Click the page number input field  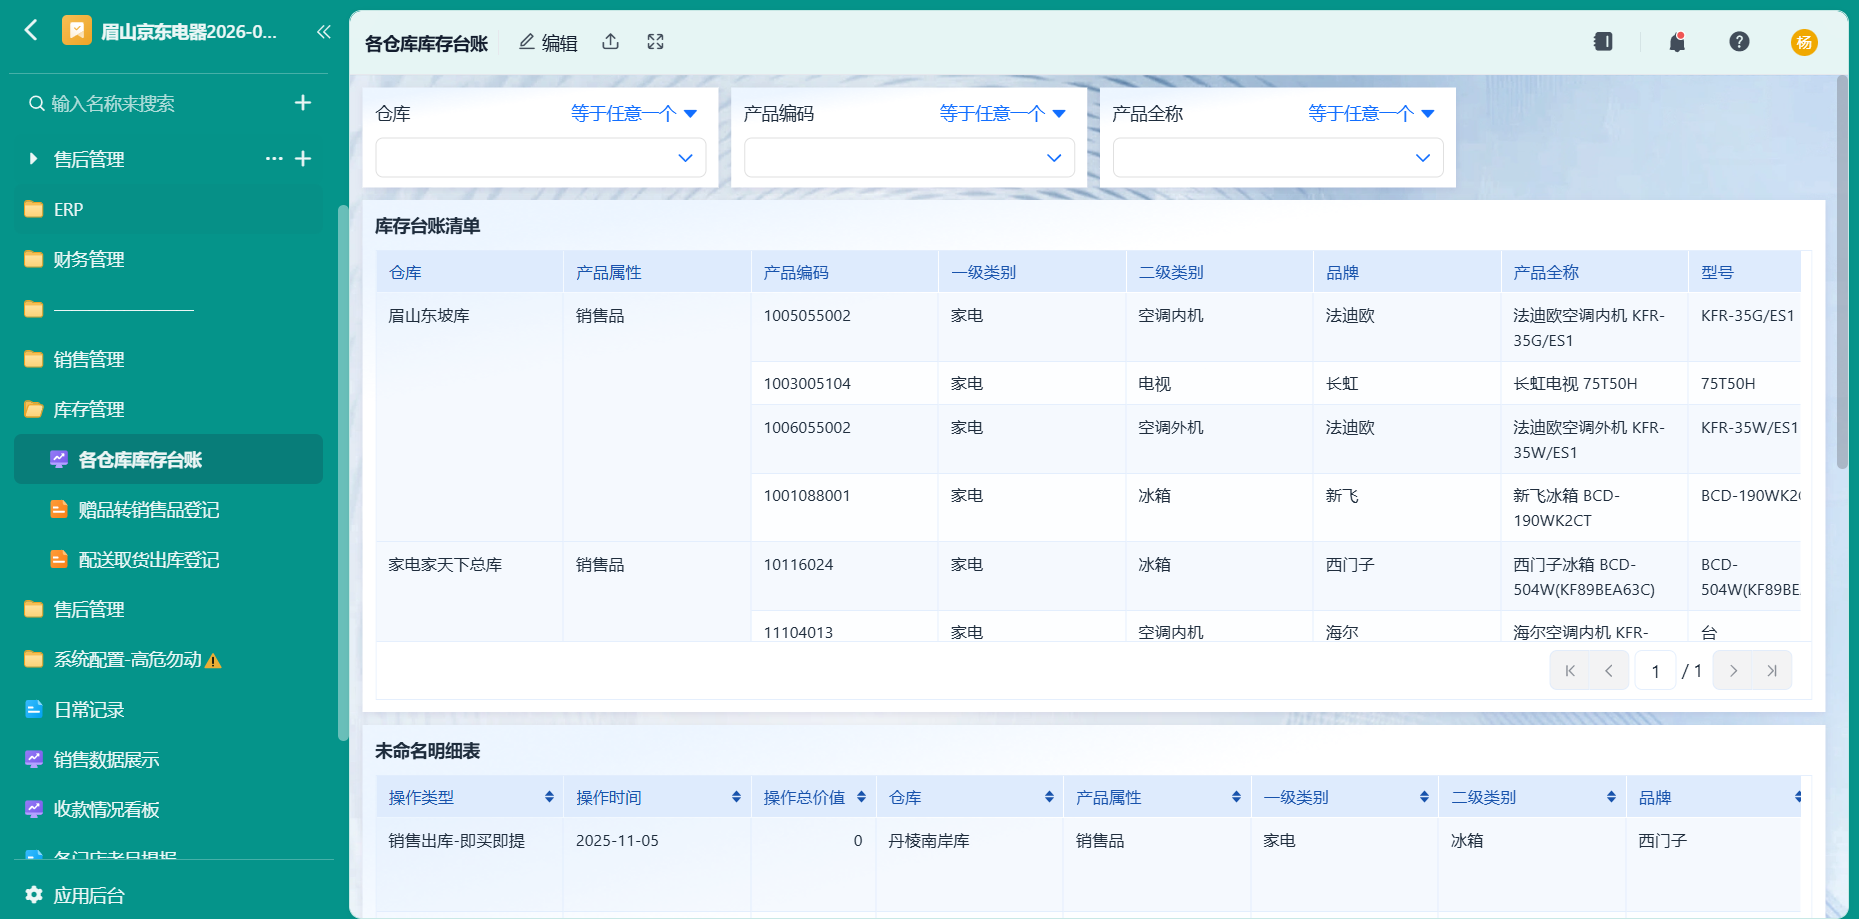1655,671
